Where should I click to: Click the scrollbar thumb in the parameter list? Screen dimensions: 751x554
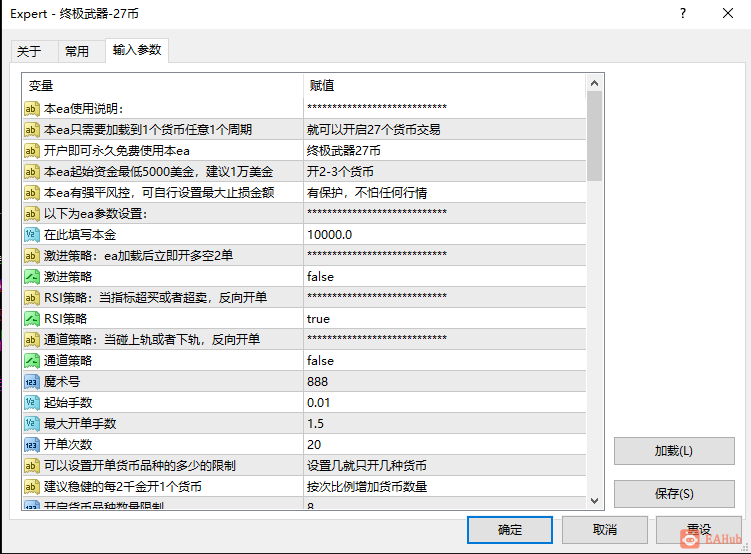[594, 136]
